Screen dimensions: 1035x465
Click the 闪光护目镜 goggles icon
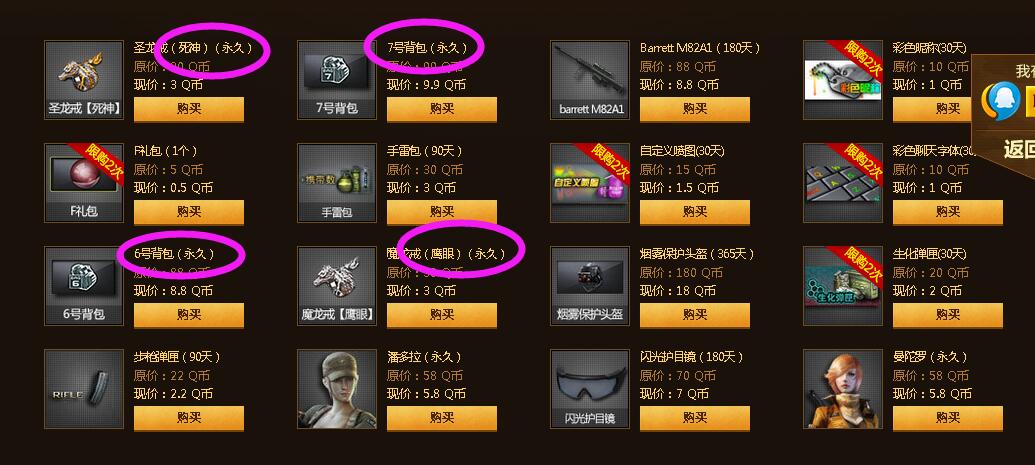pyautogui.click(x=589, y=389)
